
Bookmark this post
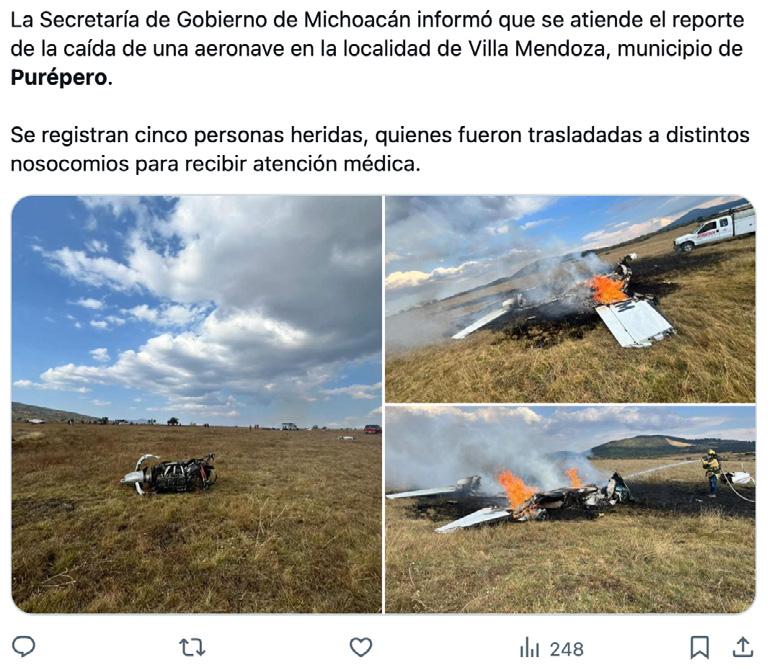click(x=699, y=647)
